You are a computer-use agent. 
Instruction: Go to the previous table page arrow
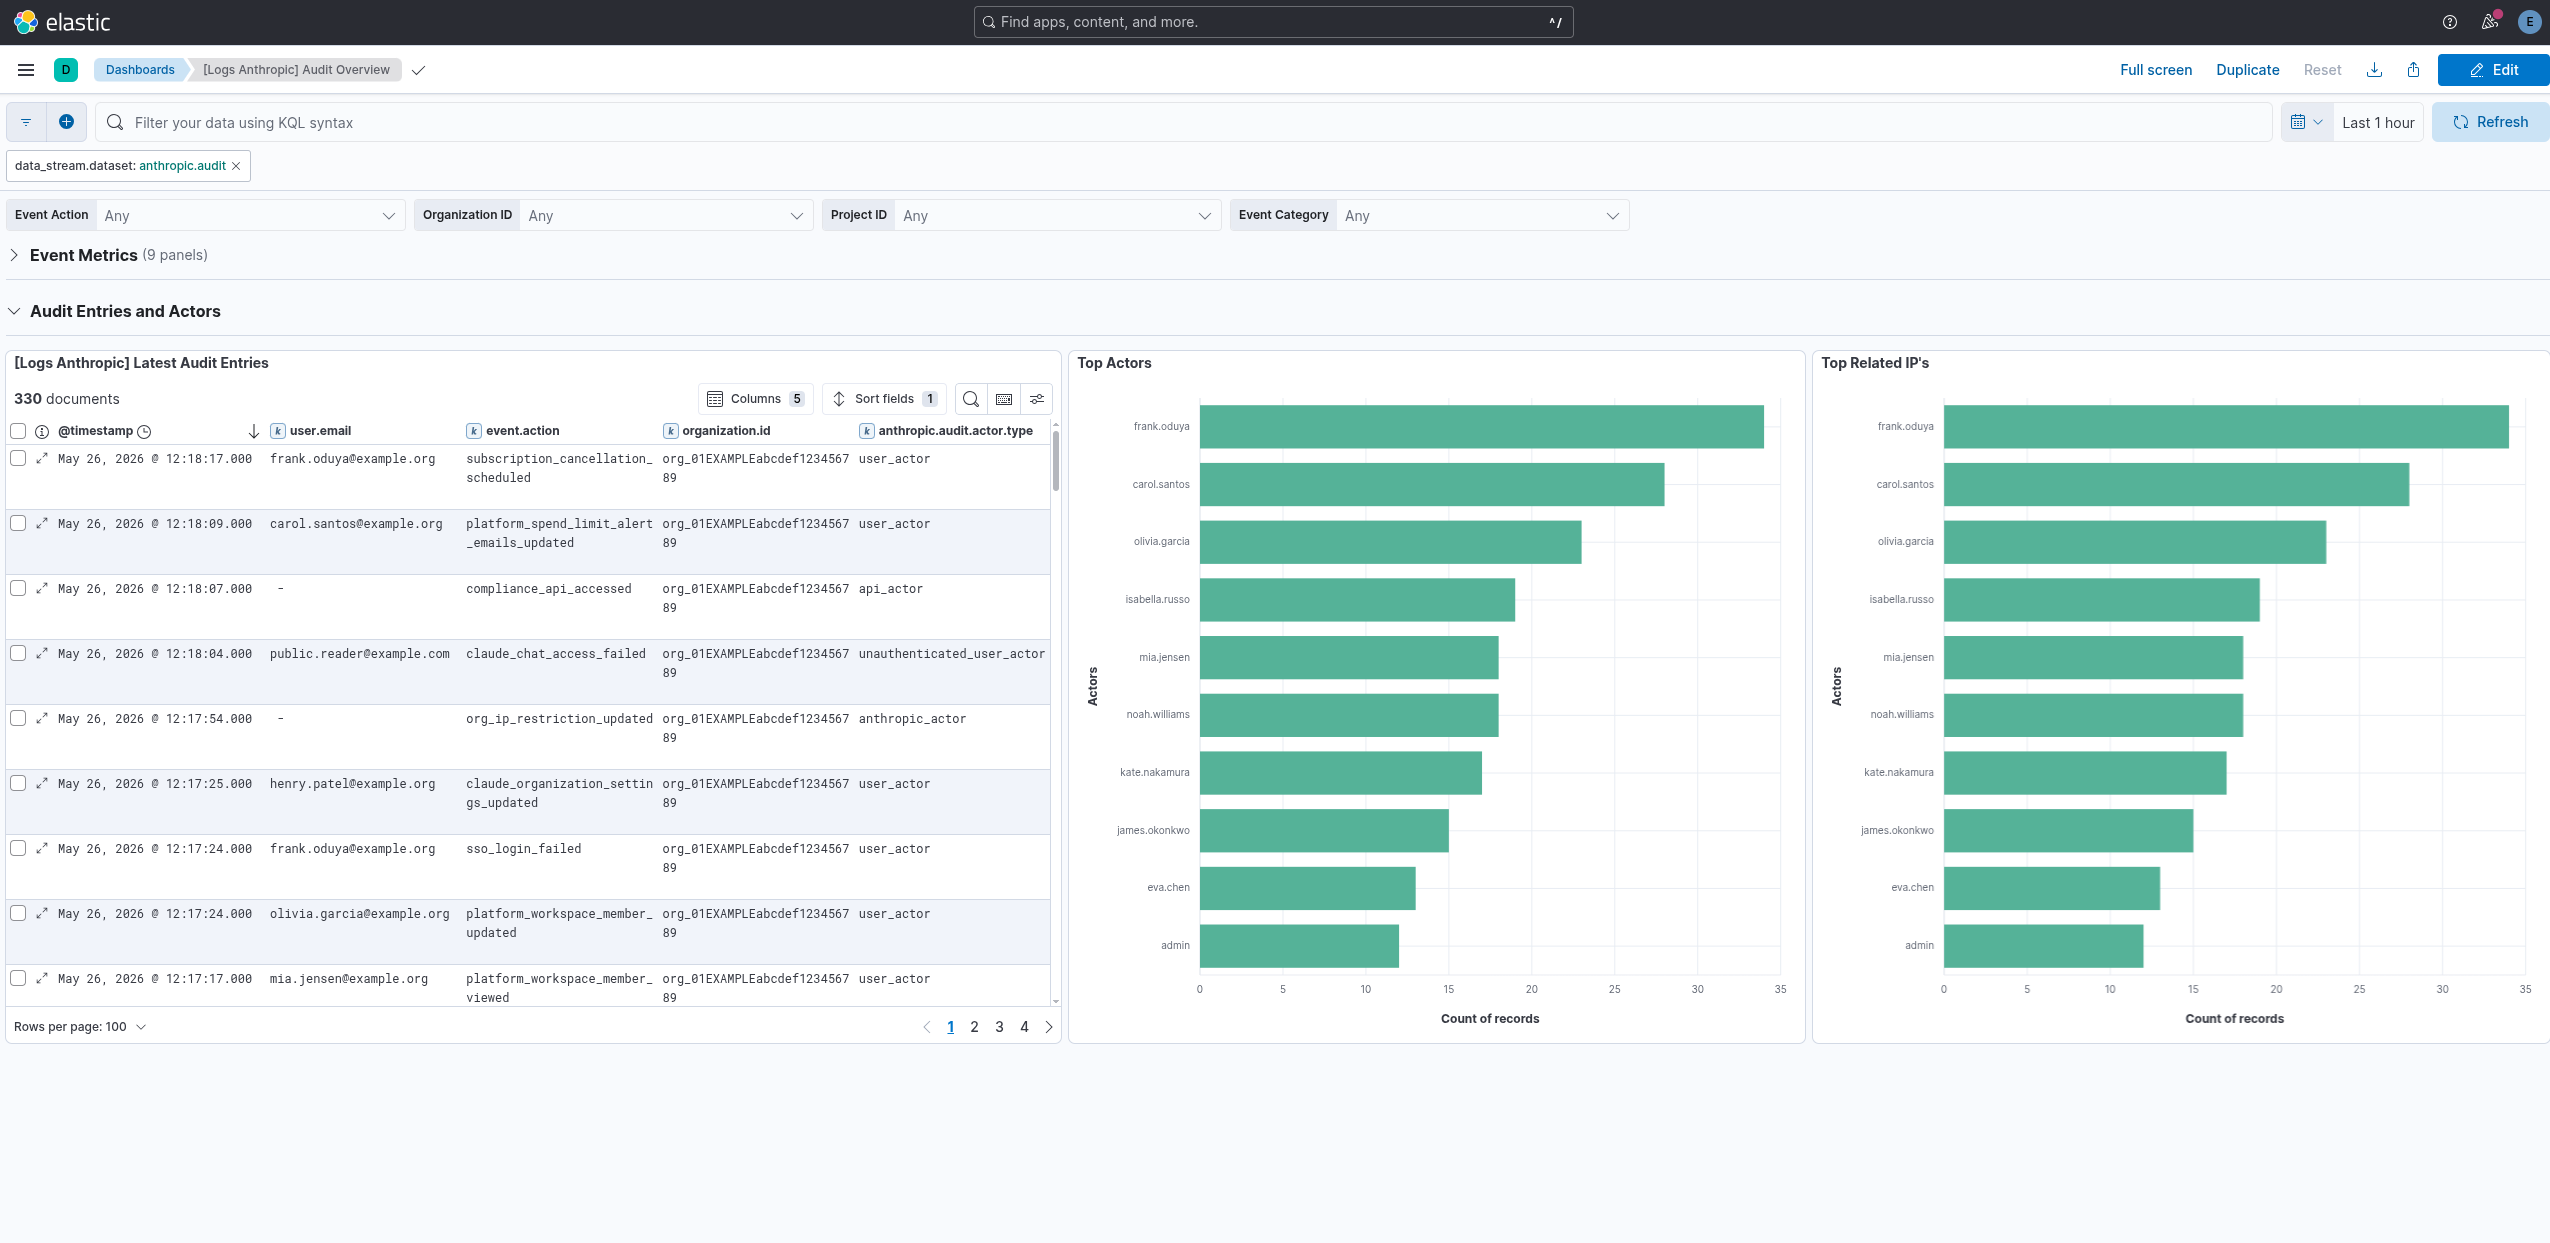926,1027
